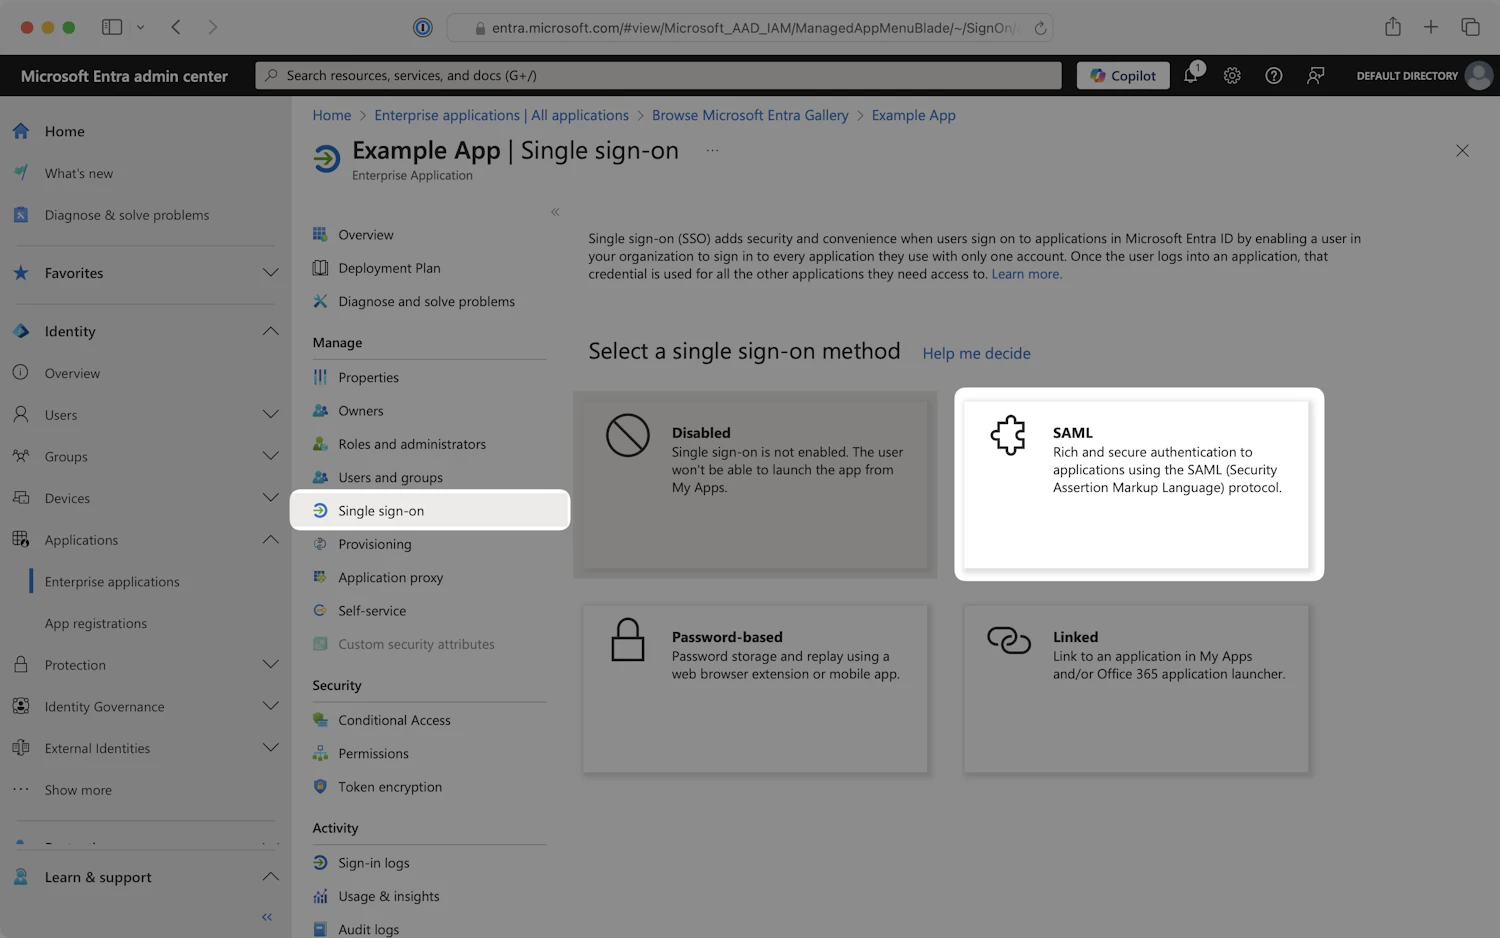Open the Deployment Plan menu item

coord(389,268)
